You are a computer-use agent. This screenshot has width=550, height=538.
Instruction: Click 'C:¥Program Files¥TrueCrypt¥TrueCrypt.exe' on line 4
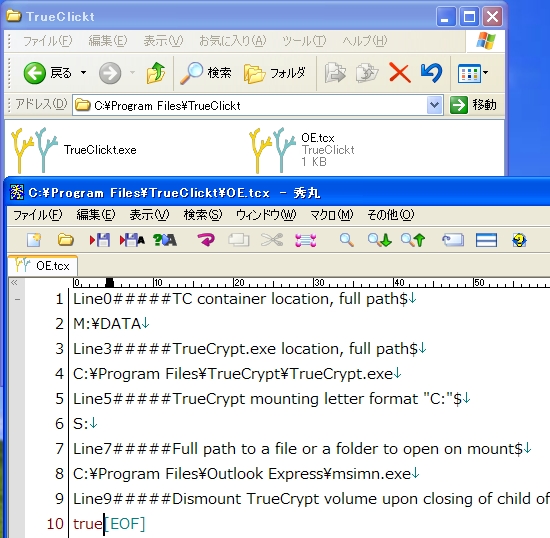pos(233,374)
